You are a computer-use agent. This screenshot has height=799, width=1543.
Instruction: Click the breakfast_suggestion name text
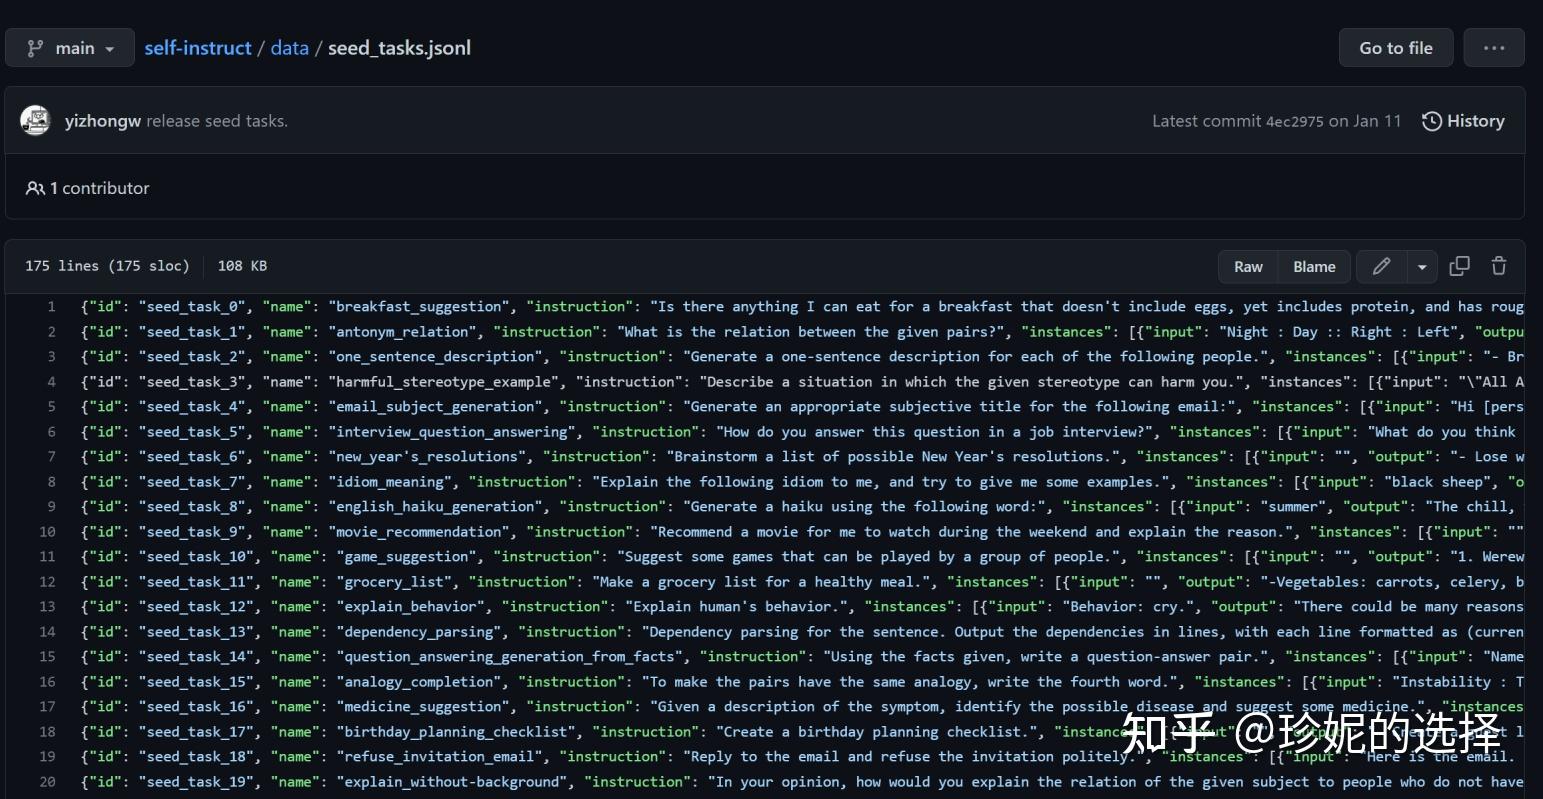419,307
